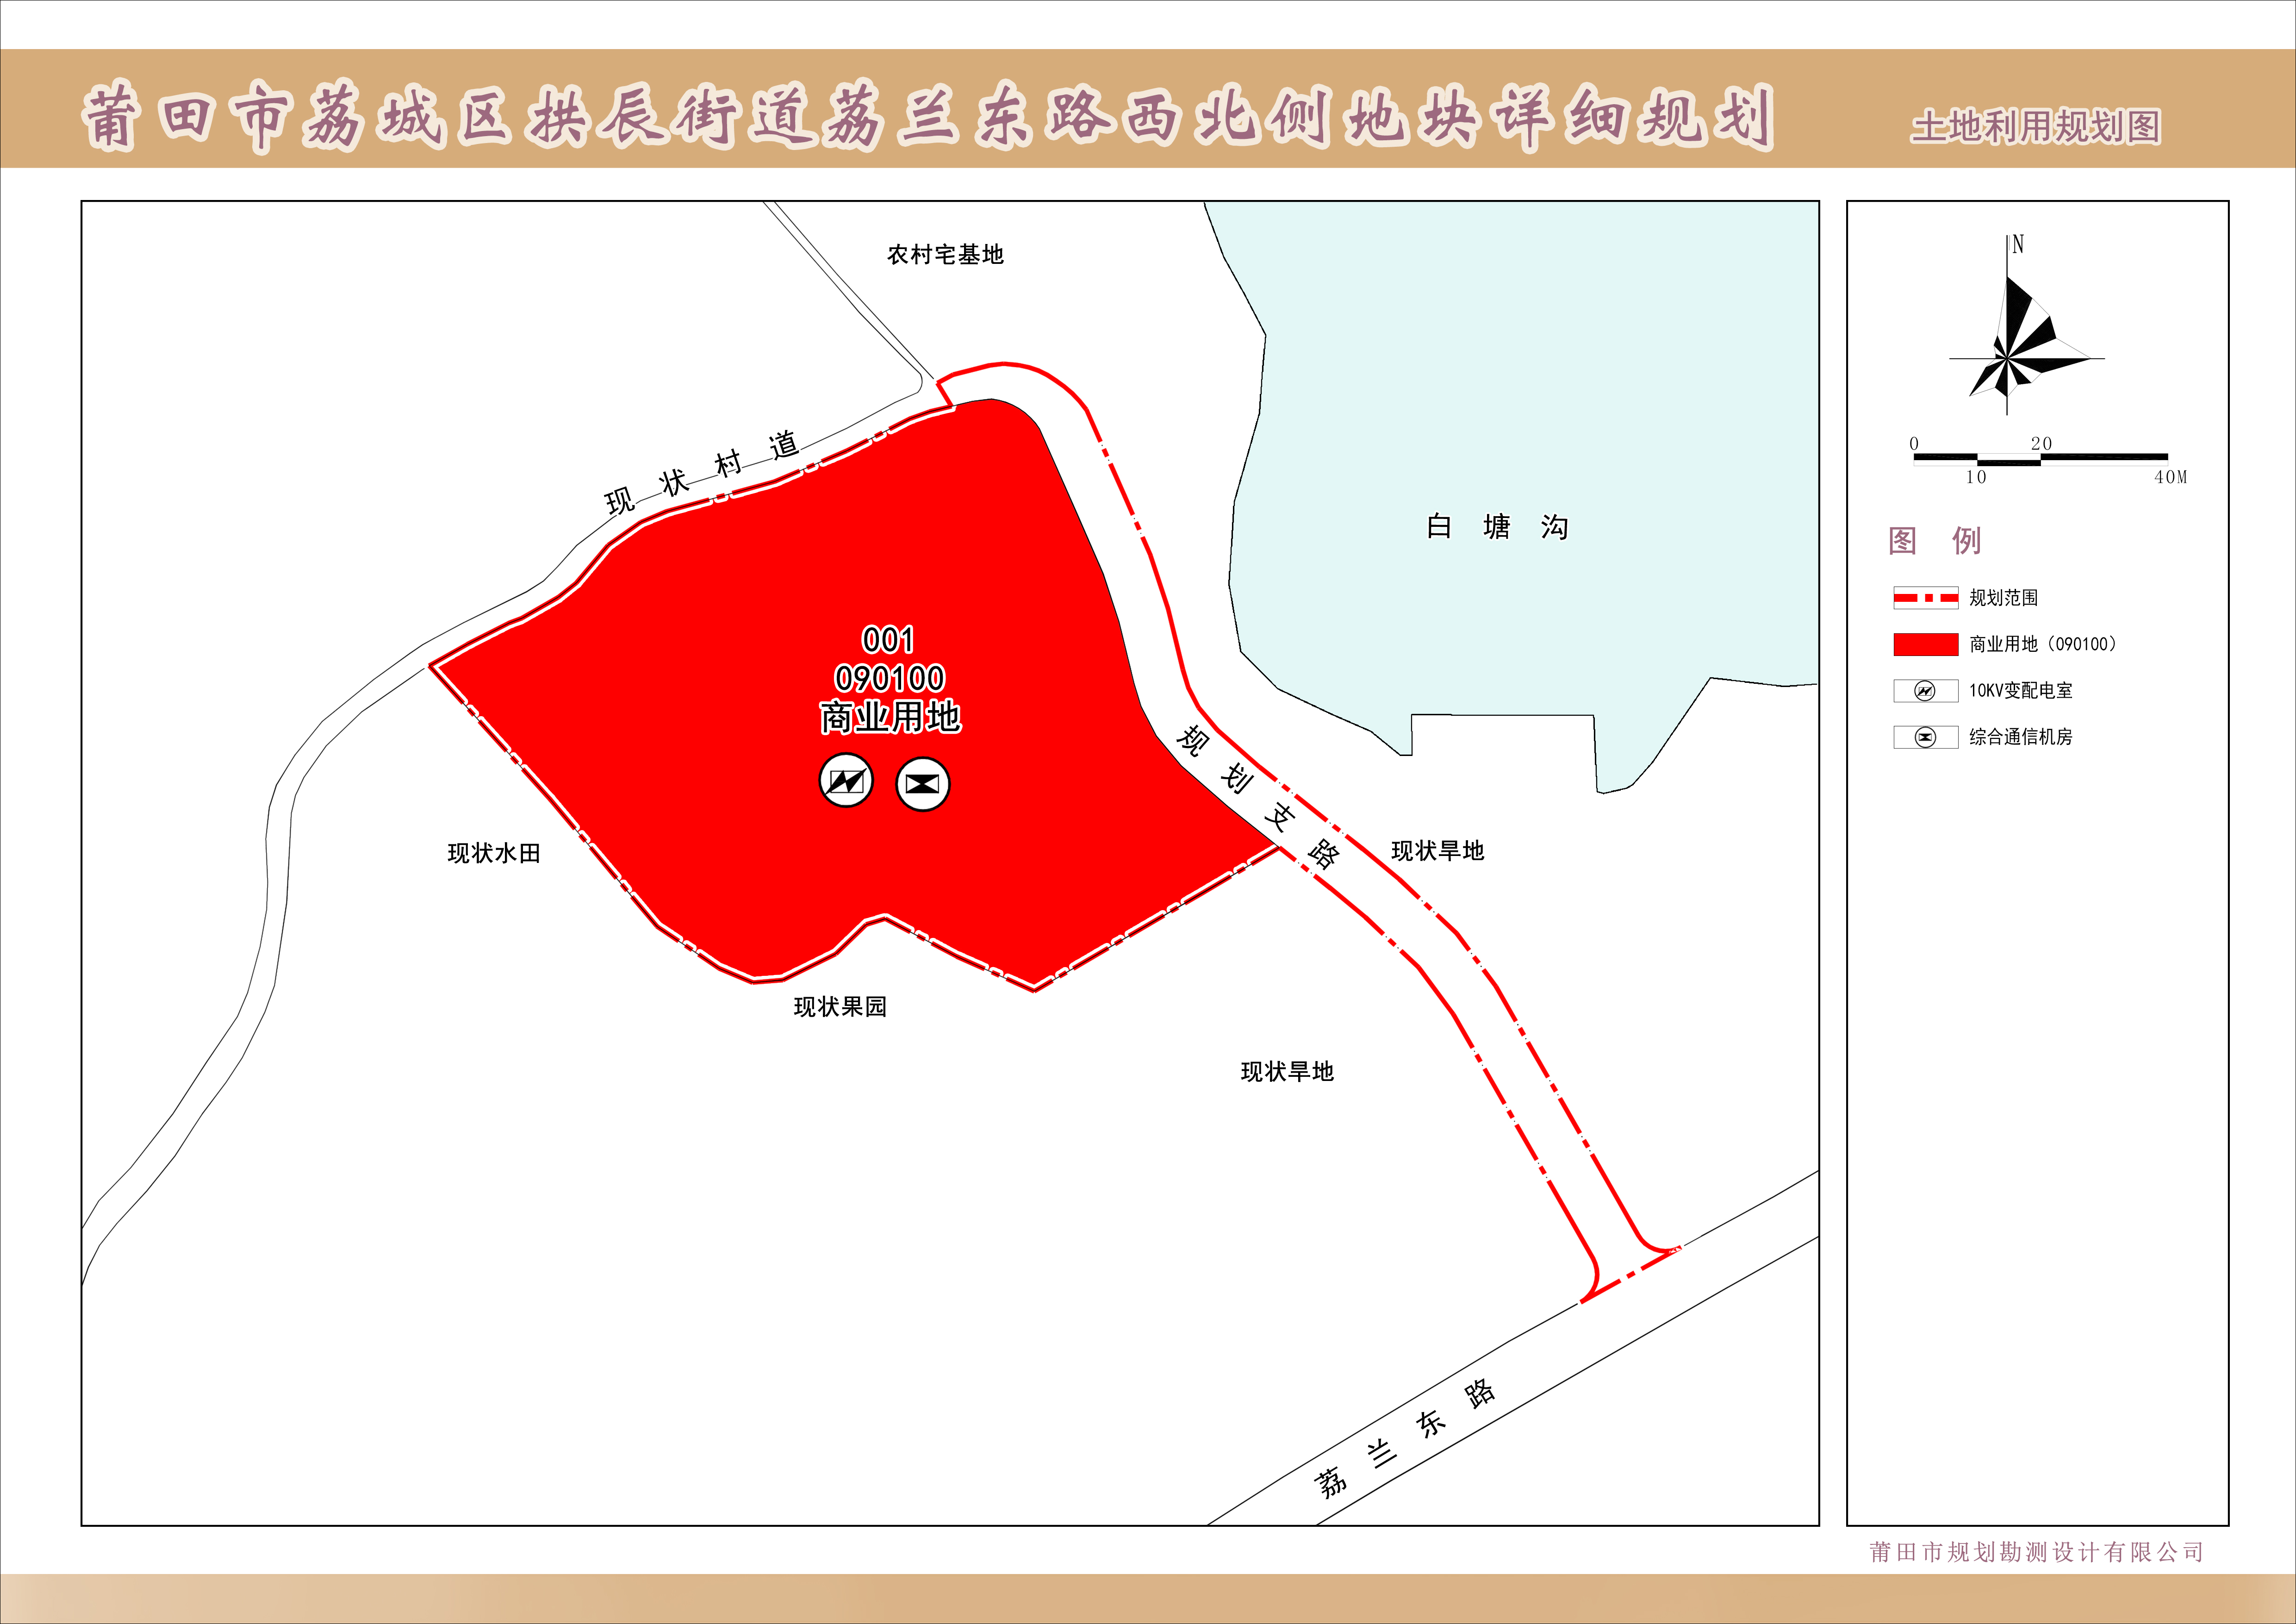Viewport: 2296px width, 1624px height.
Task: Click the 10KV变配电室 legend icon
Action: coord(1924,691)
